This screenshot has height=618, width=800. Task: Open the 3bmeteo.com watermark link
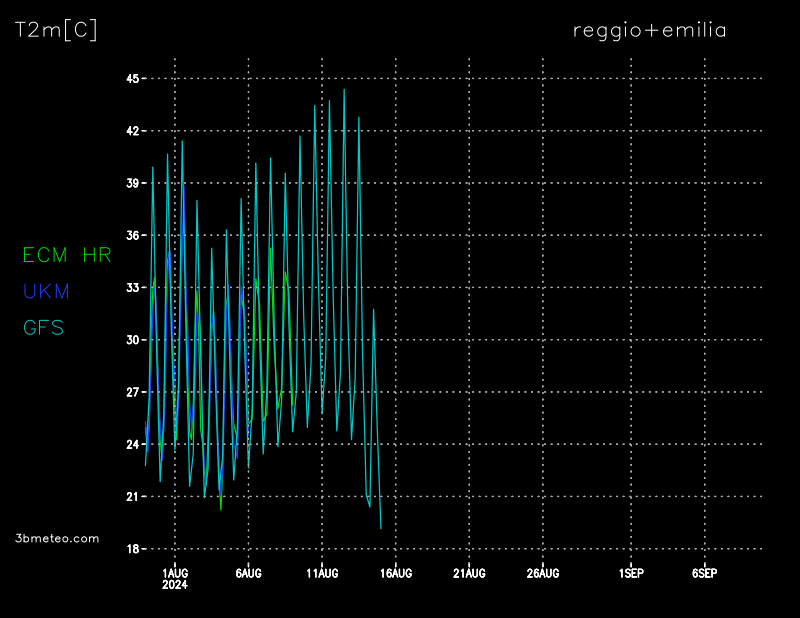(x=57, y=538)
